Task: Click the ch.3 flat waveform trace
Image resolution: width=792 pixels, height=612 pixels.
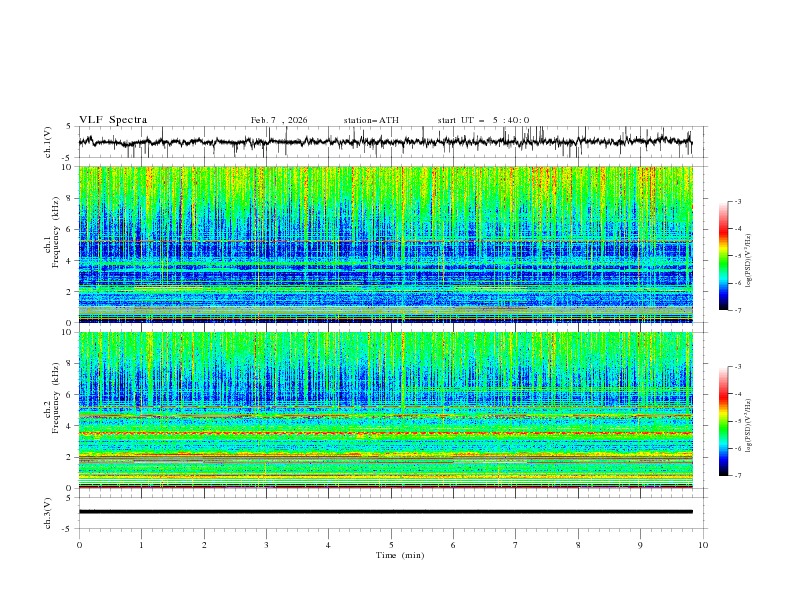Action: pyautogui.click(x=385, y=512)
